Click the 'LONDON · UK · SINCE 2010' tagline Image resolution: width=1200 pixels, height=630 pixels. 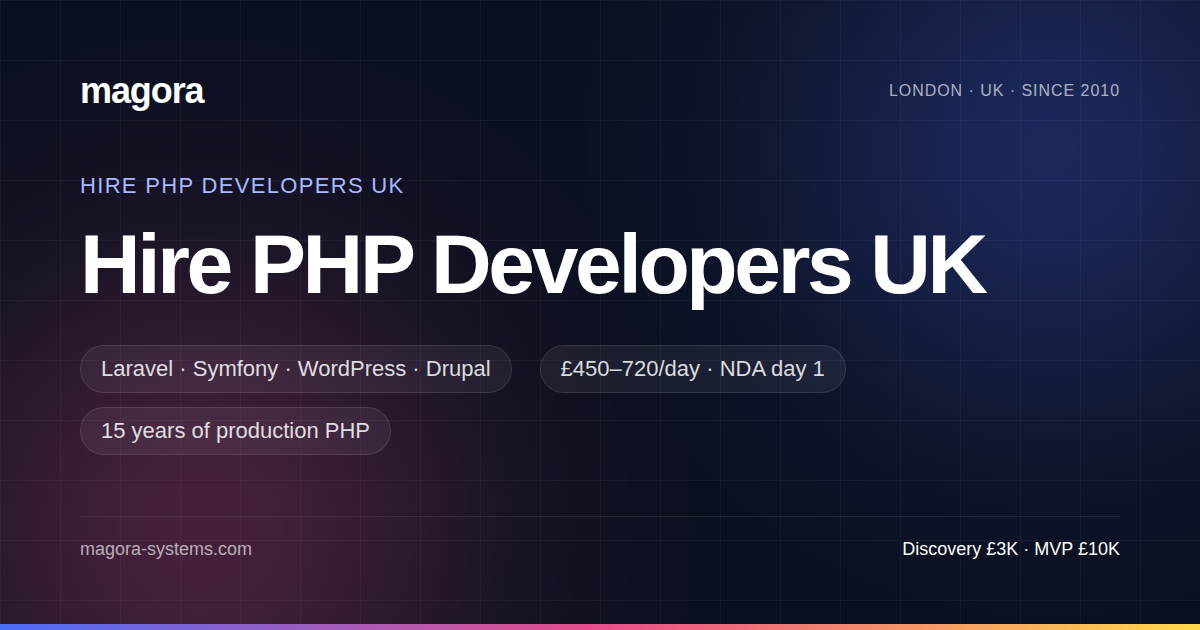tap(1004, 90)
